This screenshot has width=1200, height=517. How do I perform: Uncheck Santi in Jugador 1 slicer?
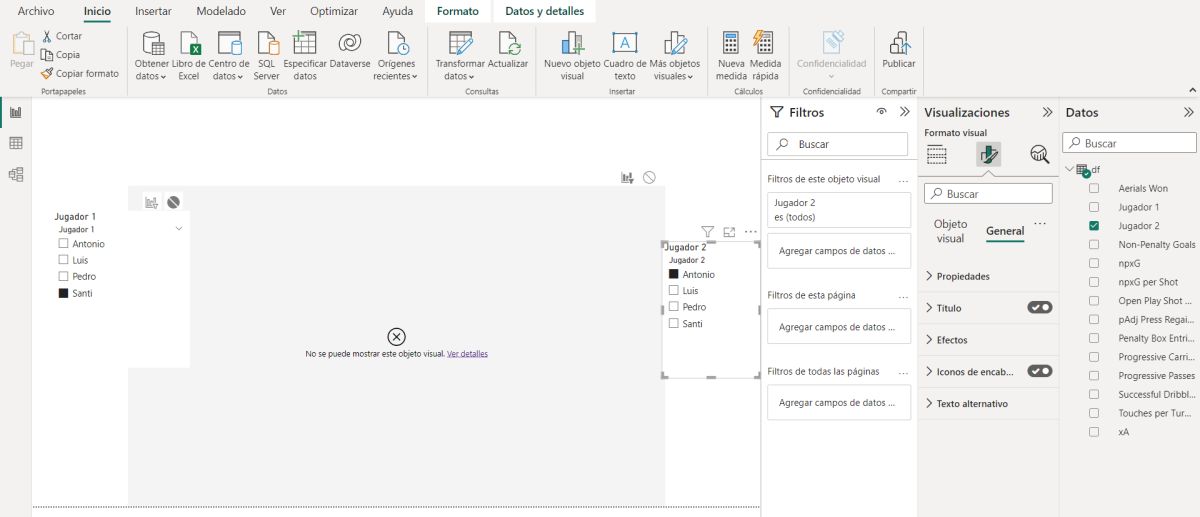click(x=64, y=293)
